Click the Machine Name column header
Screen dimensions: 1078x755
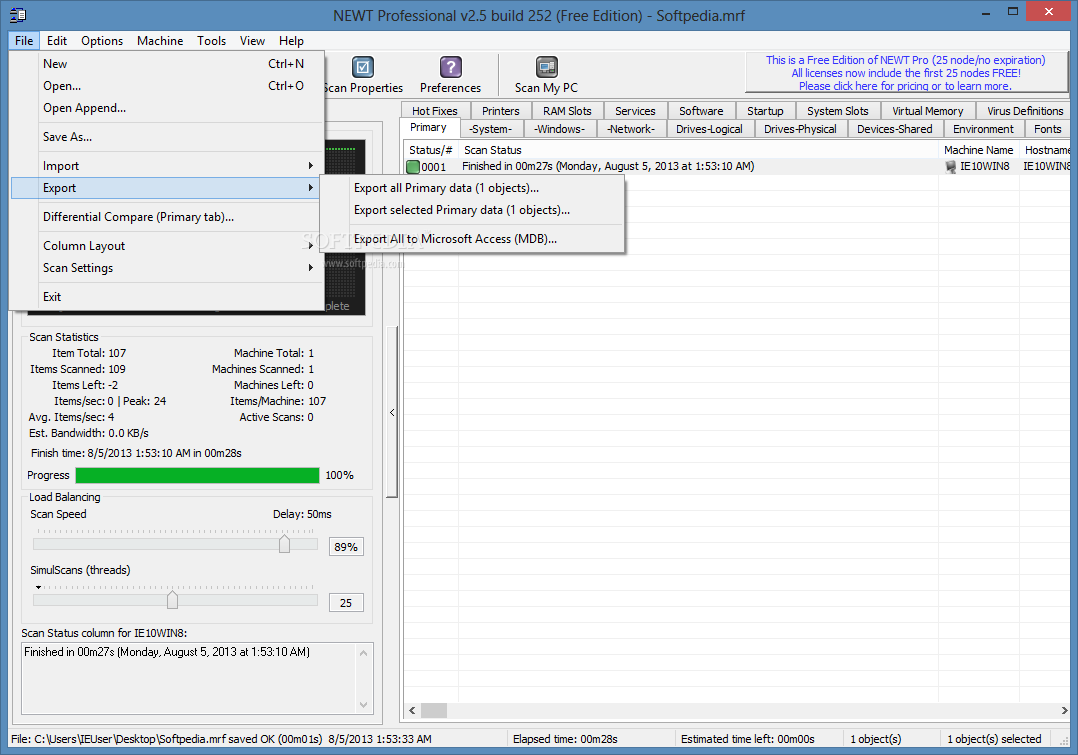coord(979,150)
